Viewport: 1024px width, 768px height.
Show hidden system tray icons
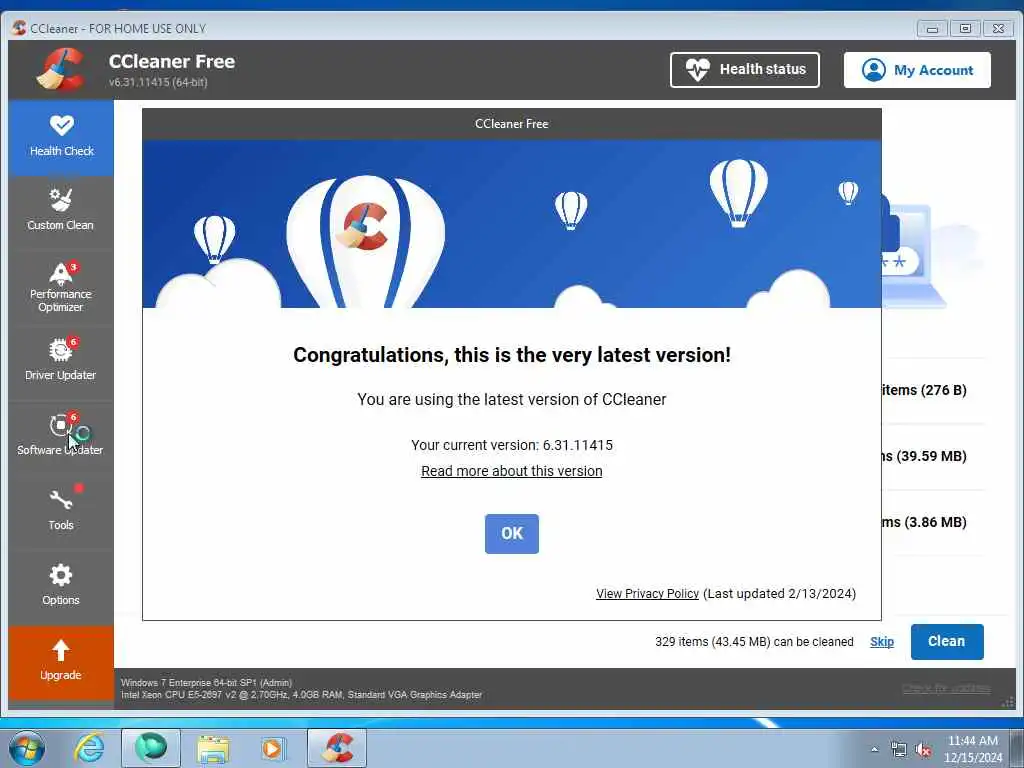pos(874,749)
